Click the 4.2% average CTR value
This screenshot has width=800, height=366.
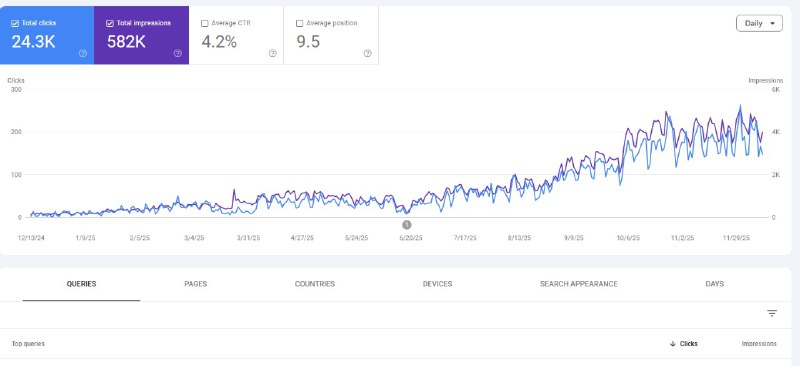[x=219, y=41]
